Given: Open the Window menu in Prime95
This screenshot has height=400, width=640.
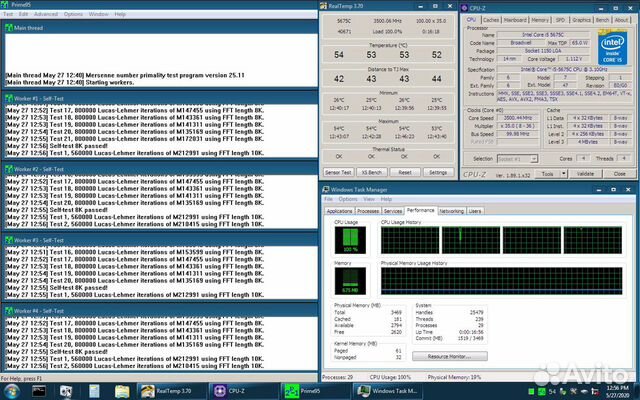Looking at the screenshot, I should click(x=98, y=14).
